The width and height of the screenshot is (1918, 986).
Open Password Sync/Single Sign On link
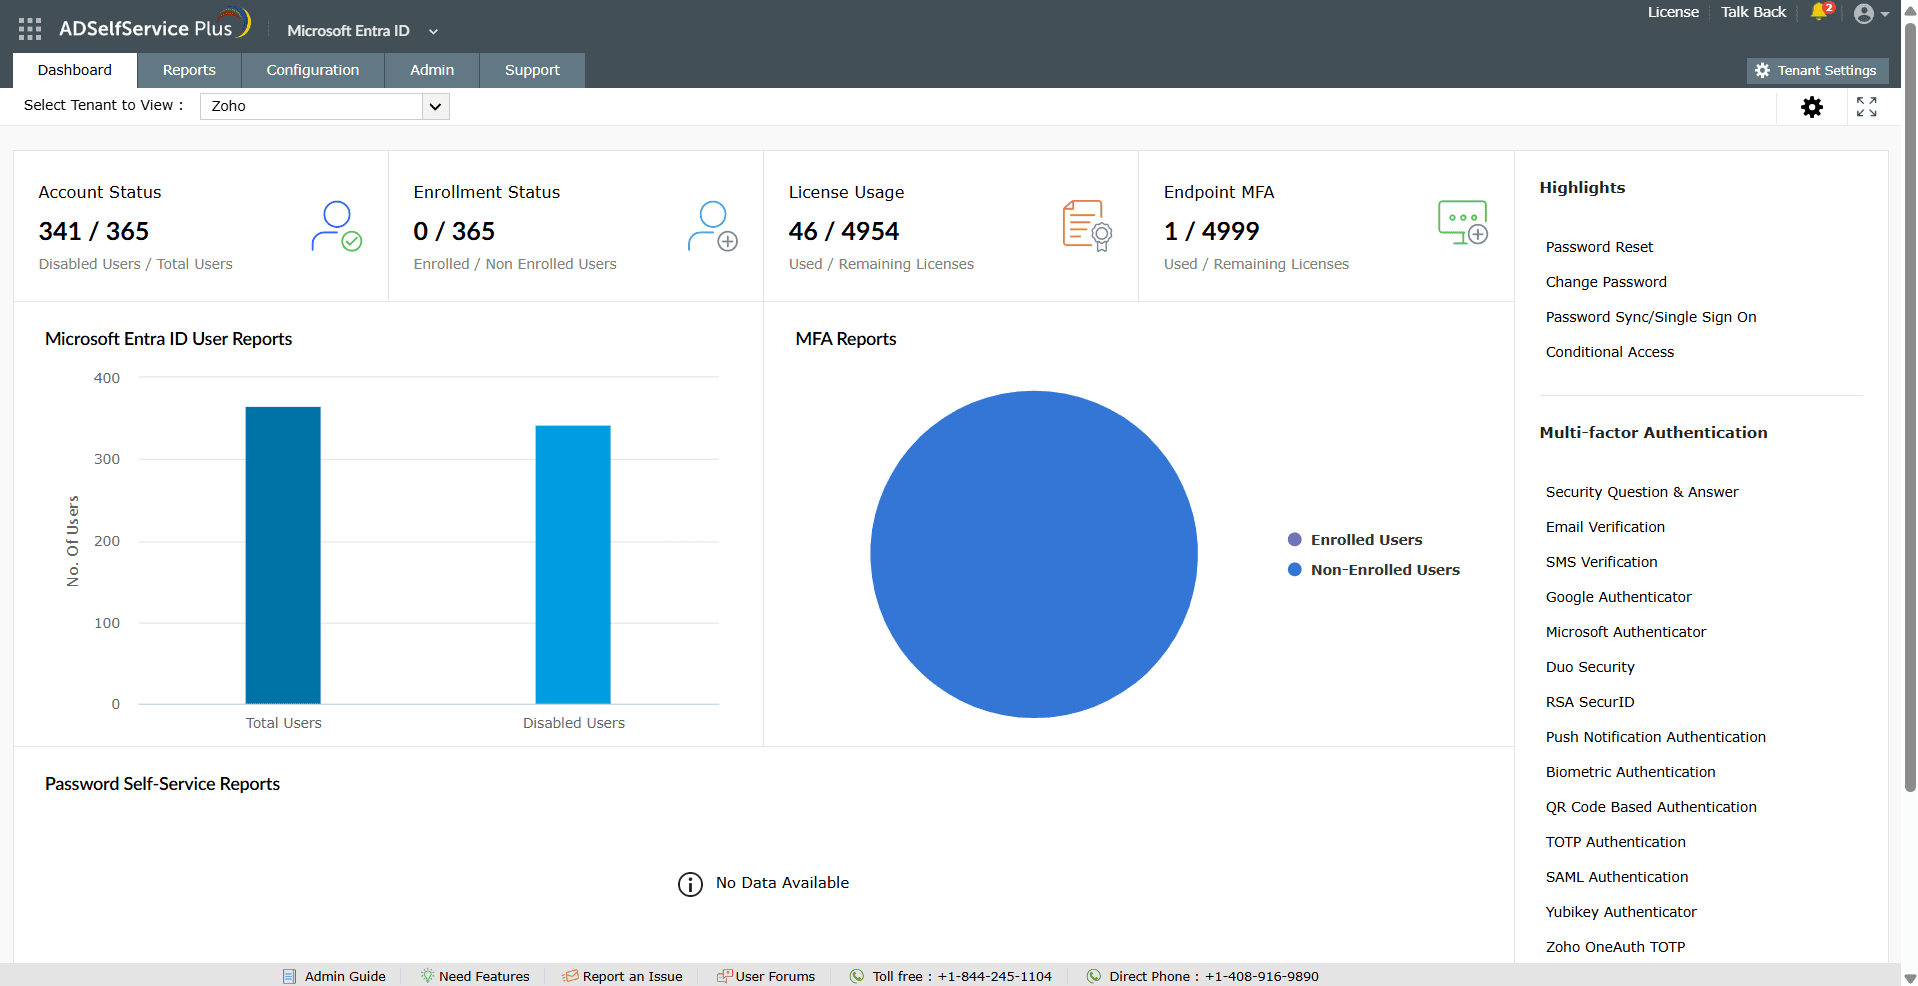point(1651,317)
